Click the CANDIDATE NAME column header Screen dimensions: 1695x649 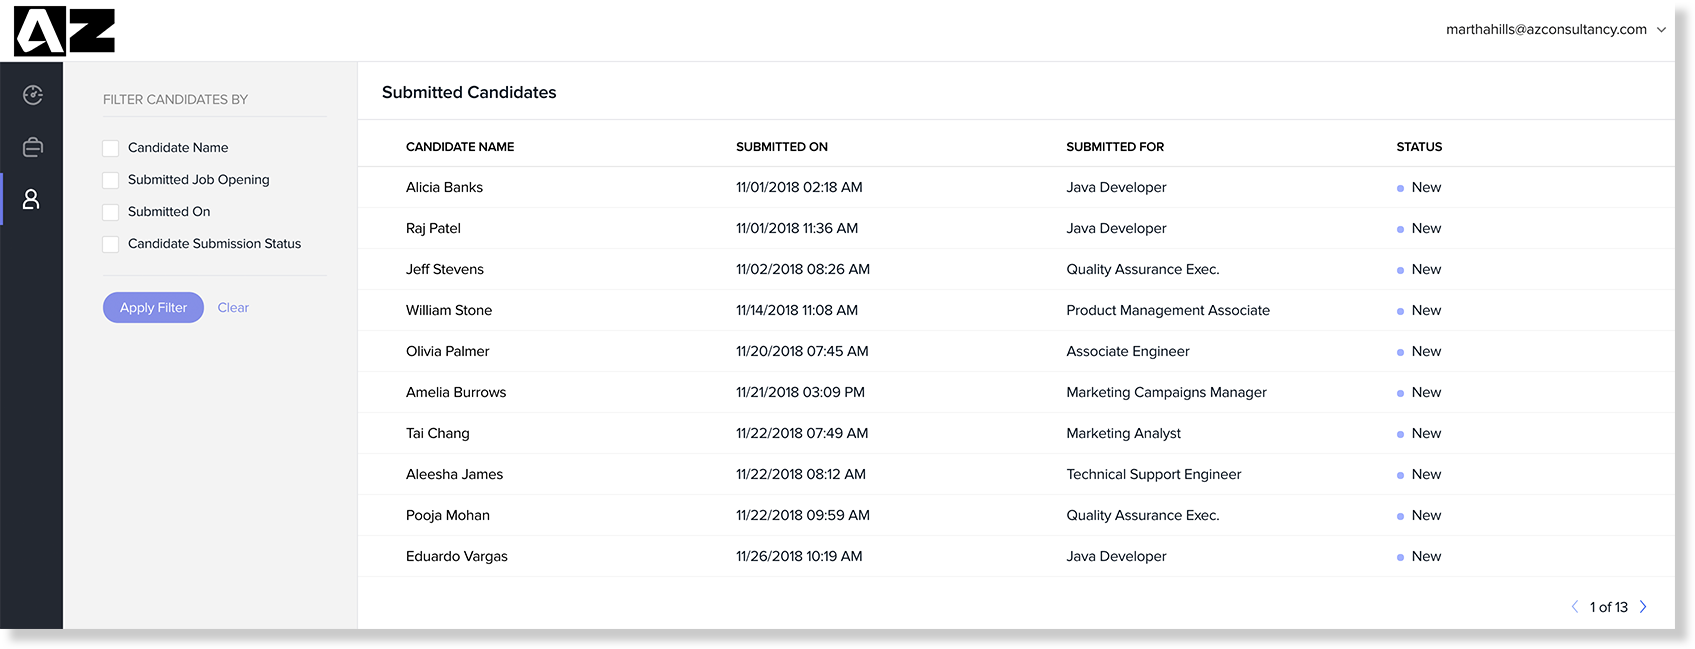pyautogui.click(x=460, y=147)
